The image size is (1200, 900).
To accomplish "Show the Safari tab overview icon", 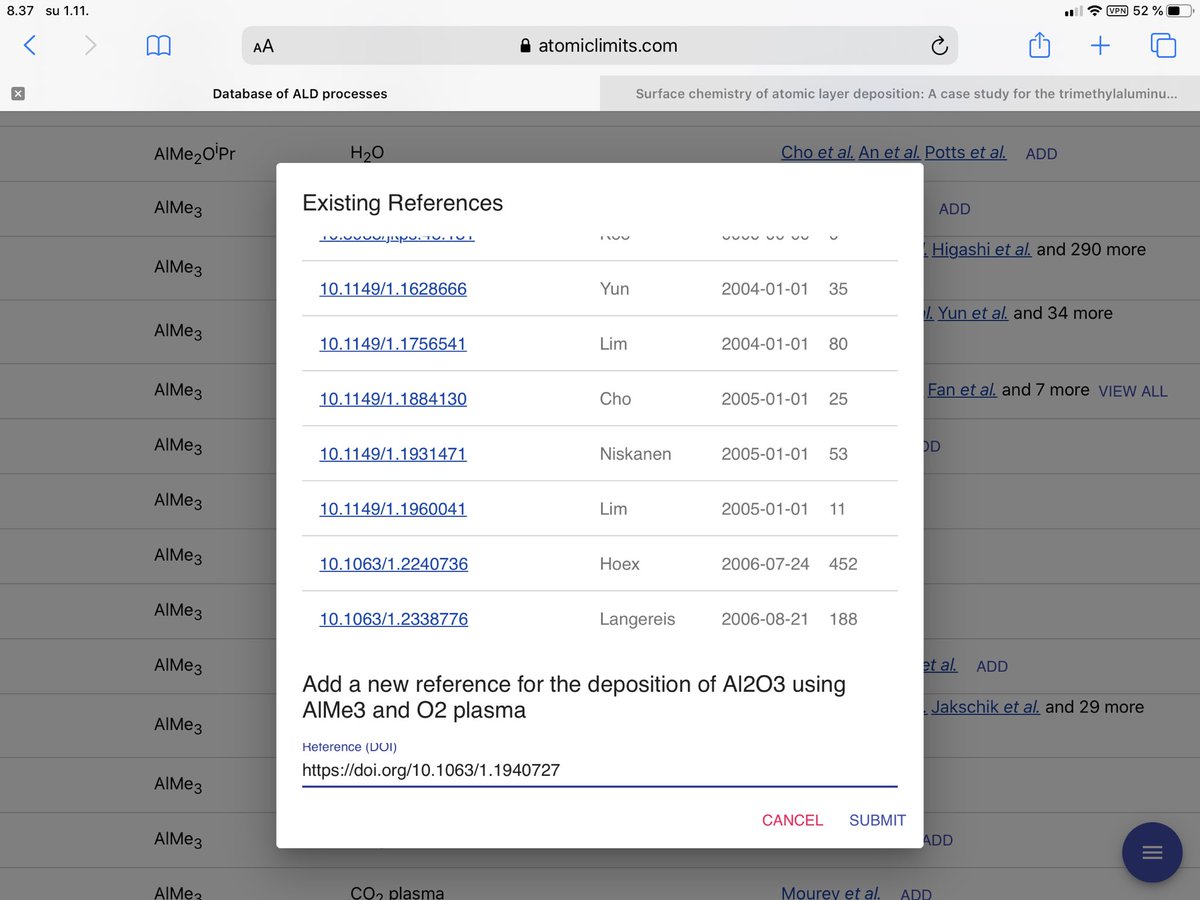I will coord(1163,45).
